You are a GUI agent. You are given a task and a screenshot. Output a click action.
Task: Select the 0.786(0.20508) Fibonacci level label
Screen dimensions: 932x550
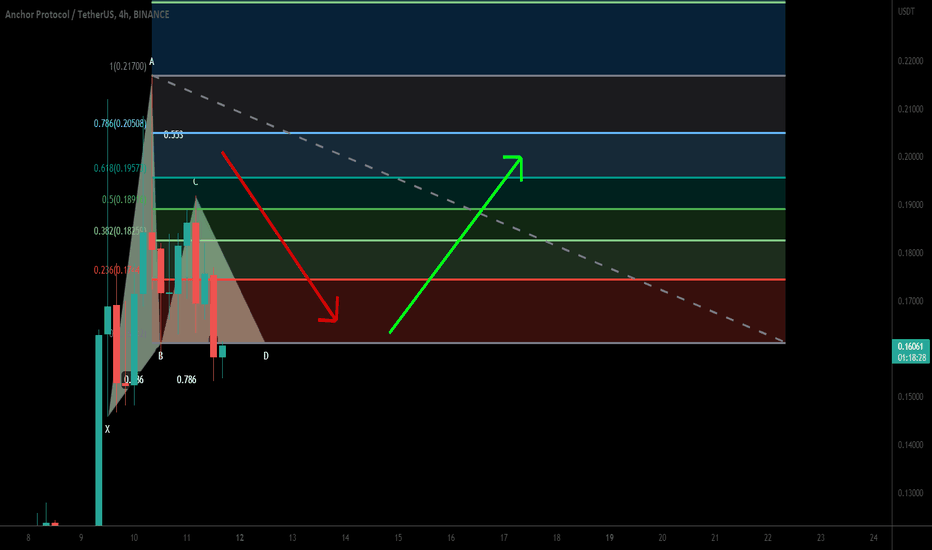[119, 123]
